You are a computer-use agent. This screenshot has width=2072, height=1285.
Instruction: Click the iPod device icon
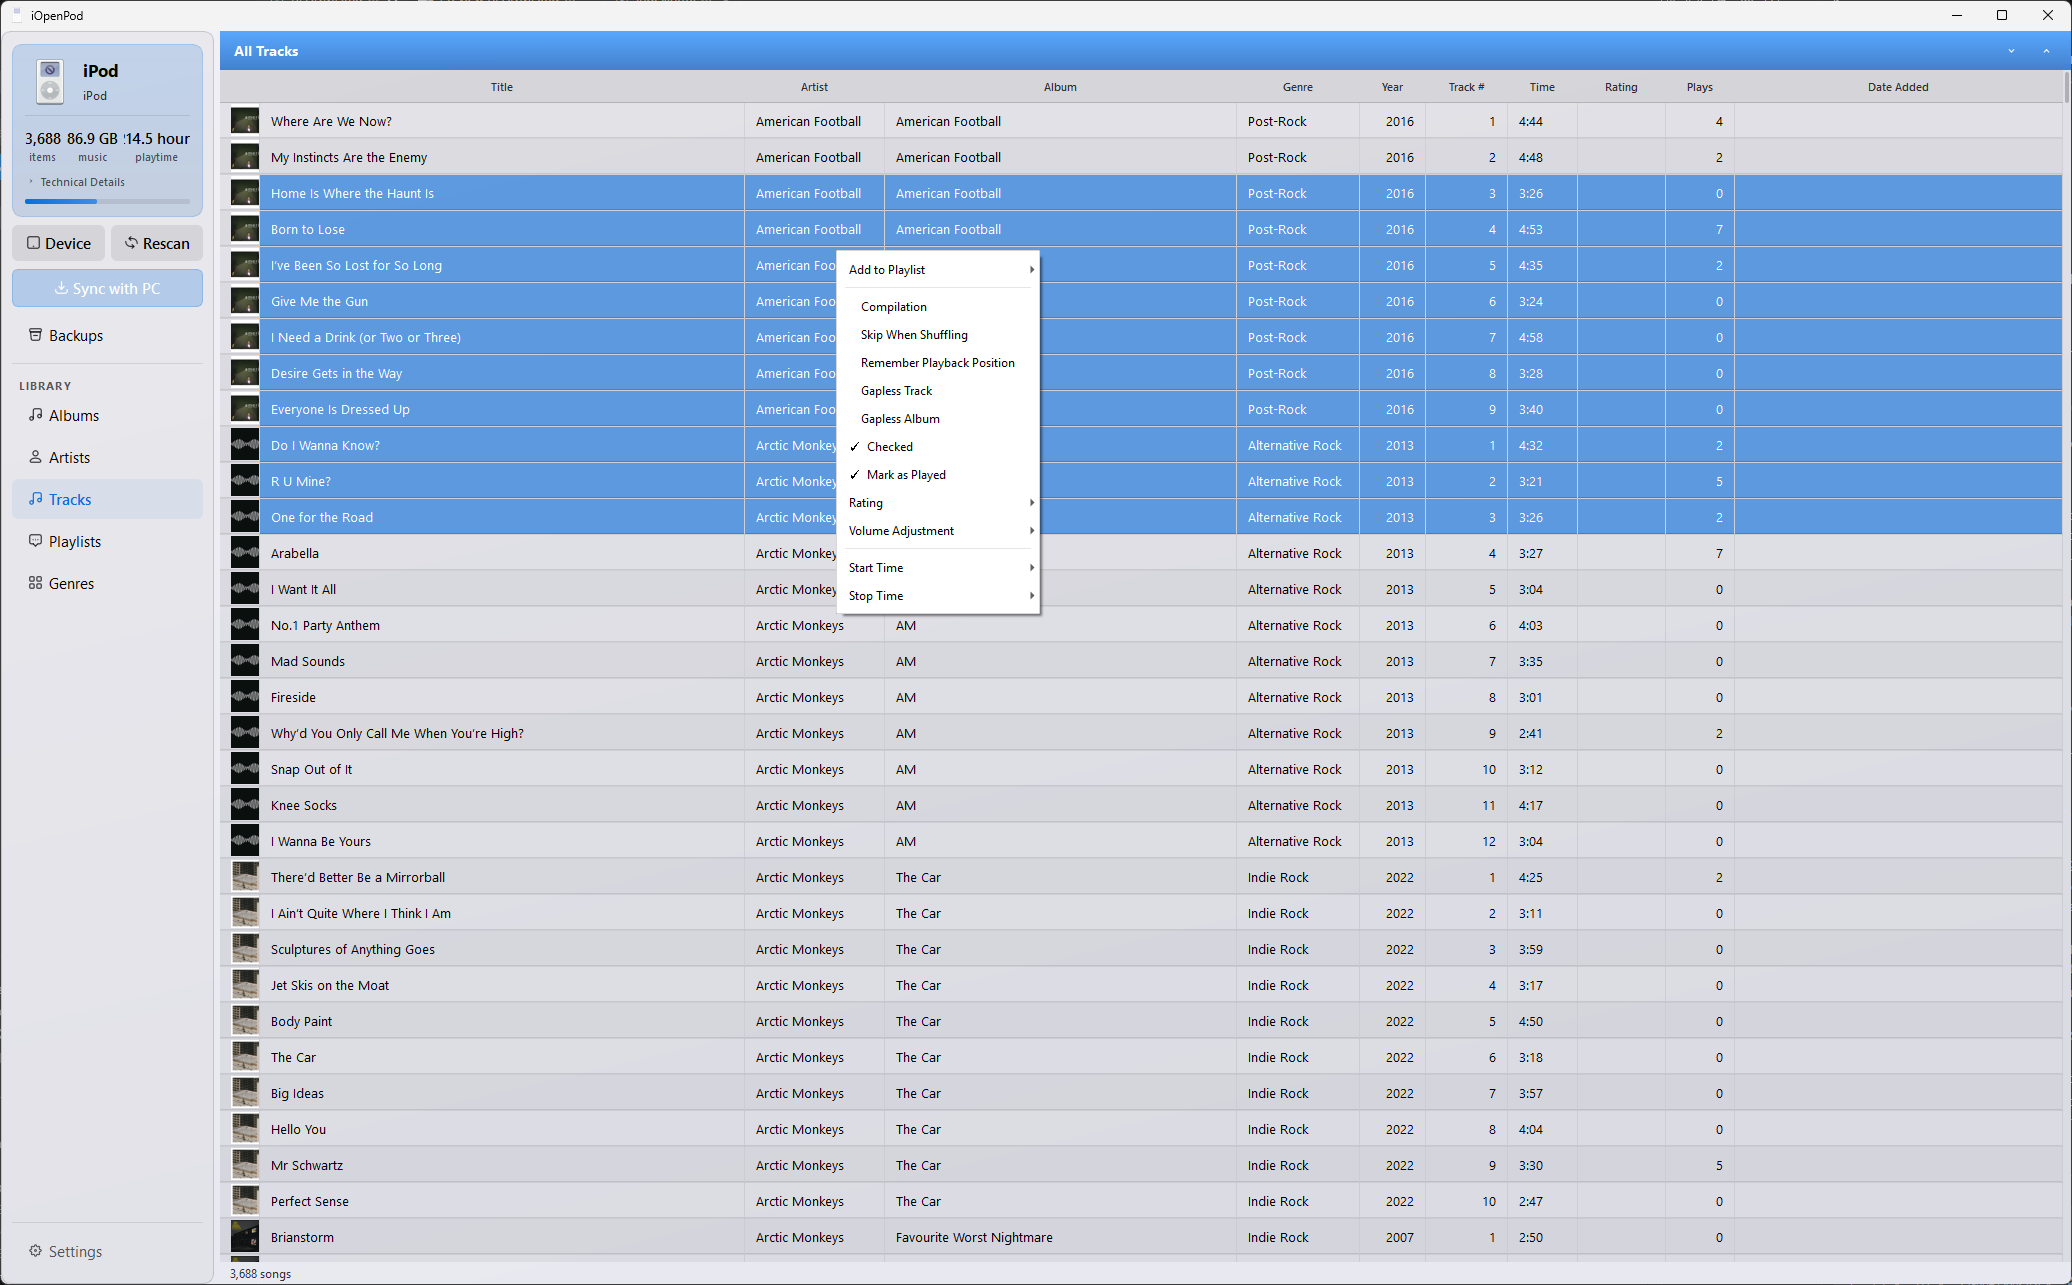[x=49, y=81]
